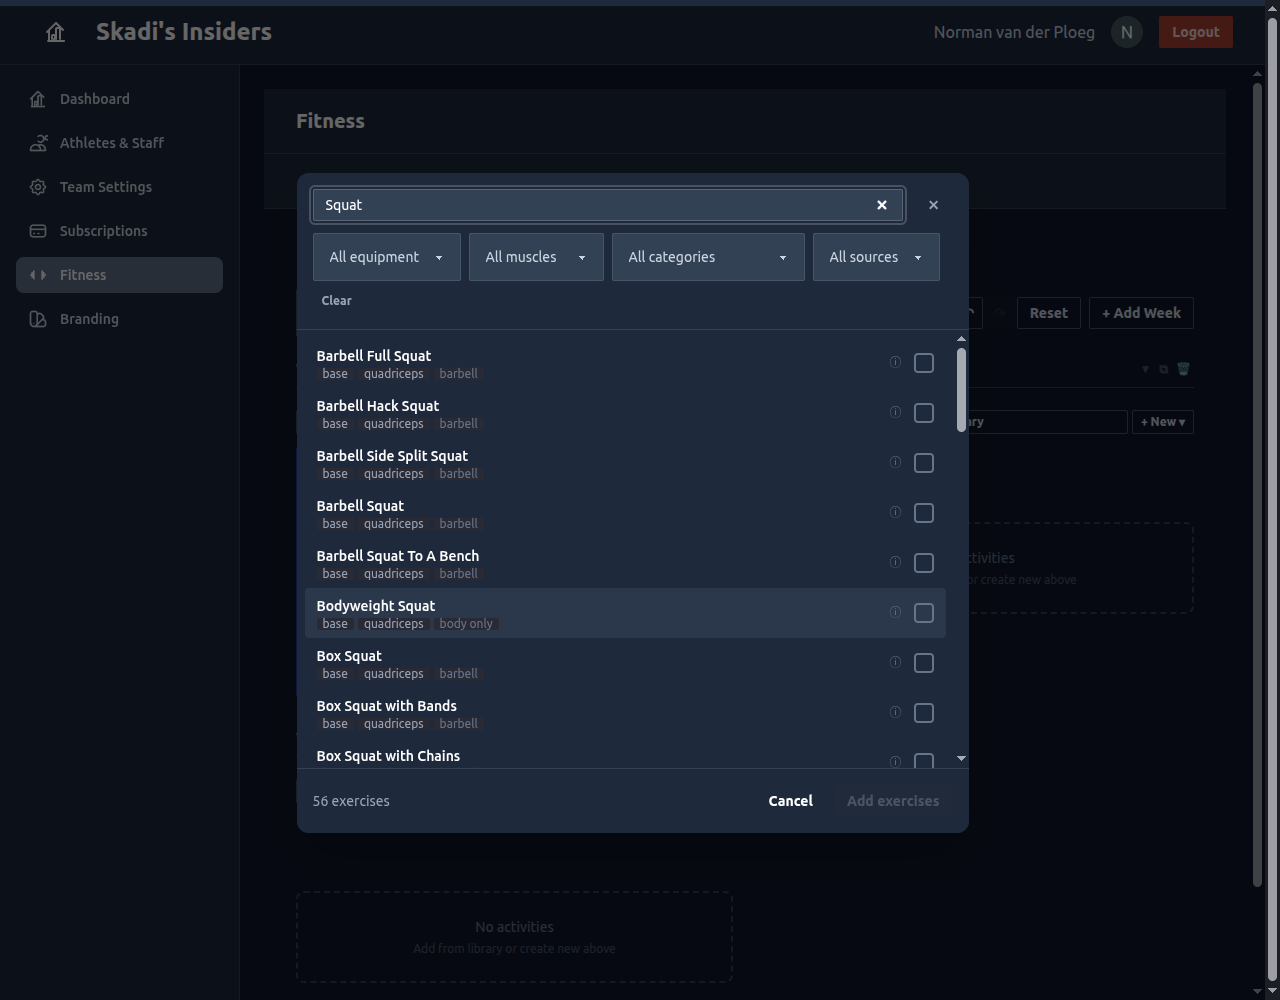Clear the Squat search text with the X
Screen dimensions: 1280x1000
(882, 205)
